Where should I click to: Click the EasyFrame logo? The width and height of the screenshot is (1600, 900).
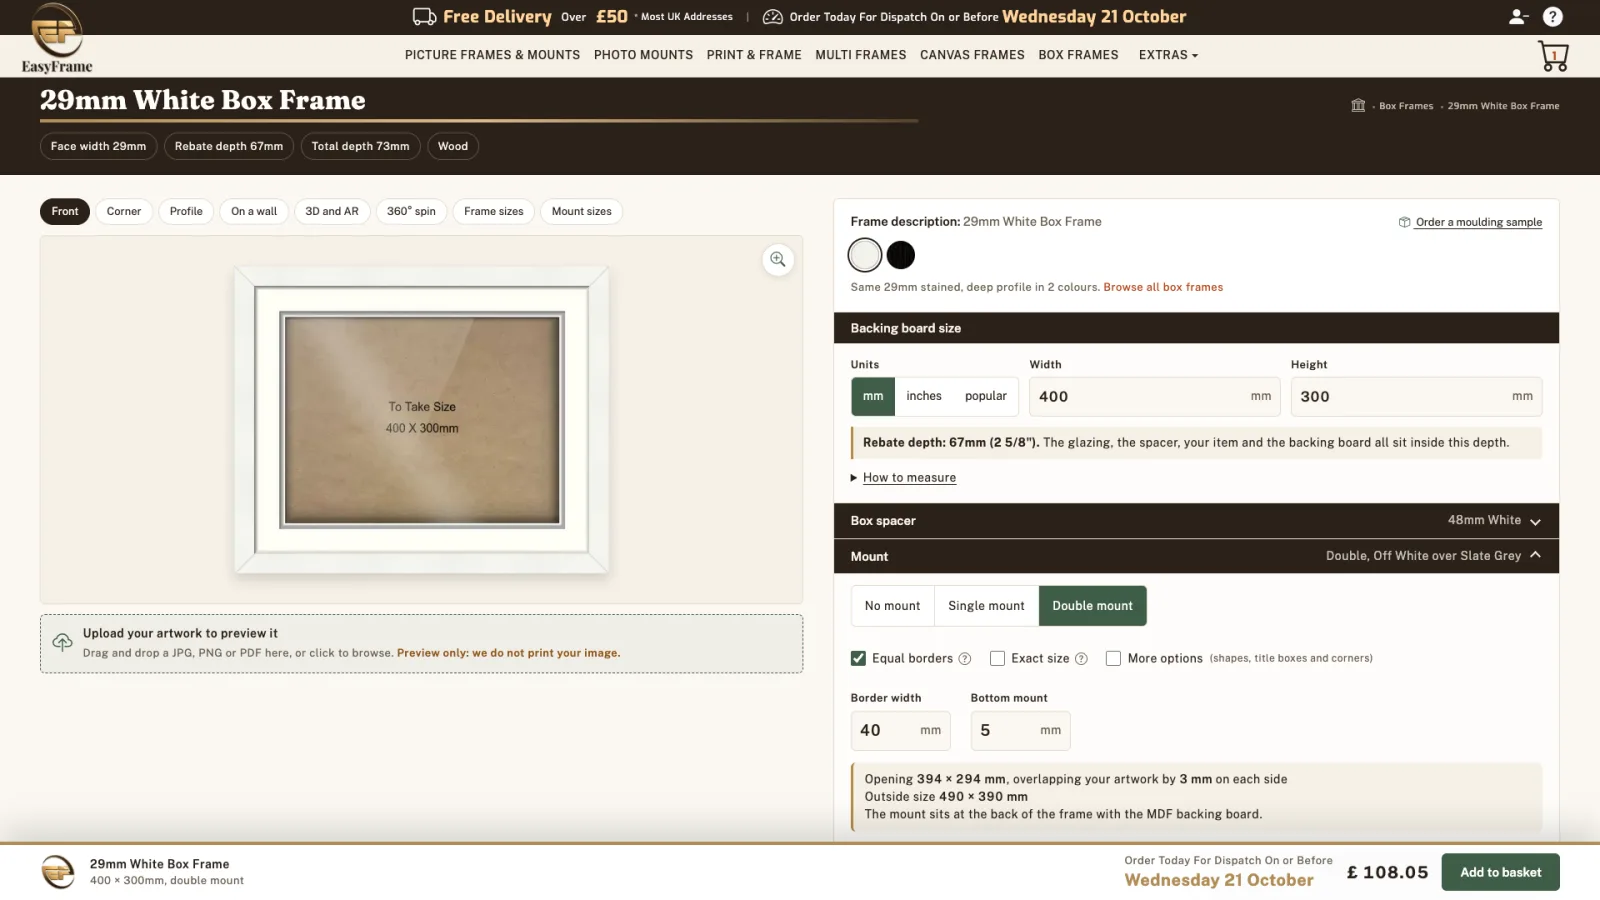[x=57, y=38]
